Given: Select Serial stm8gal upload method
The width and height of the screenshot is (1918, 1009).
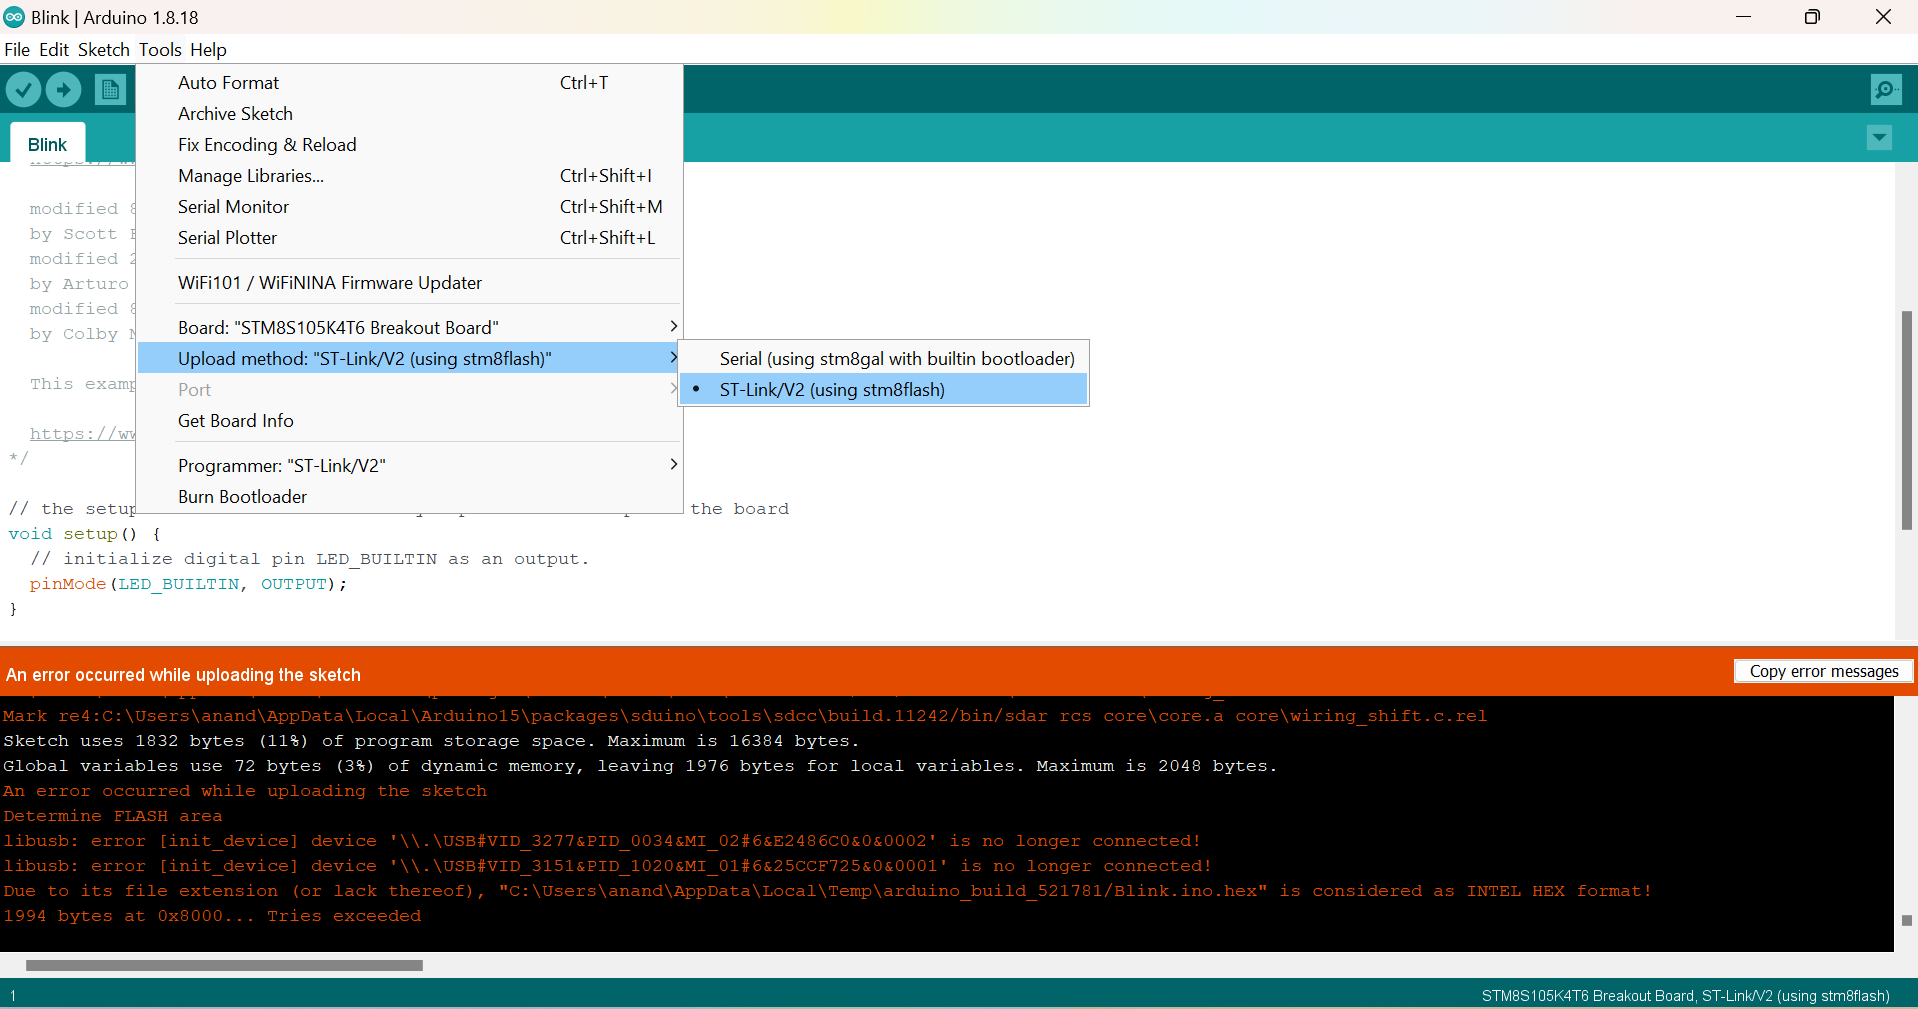Looking at the screenshot, I should (884, 359).
